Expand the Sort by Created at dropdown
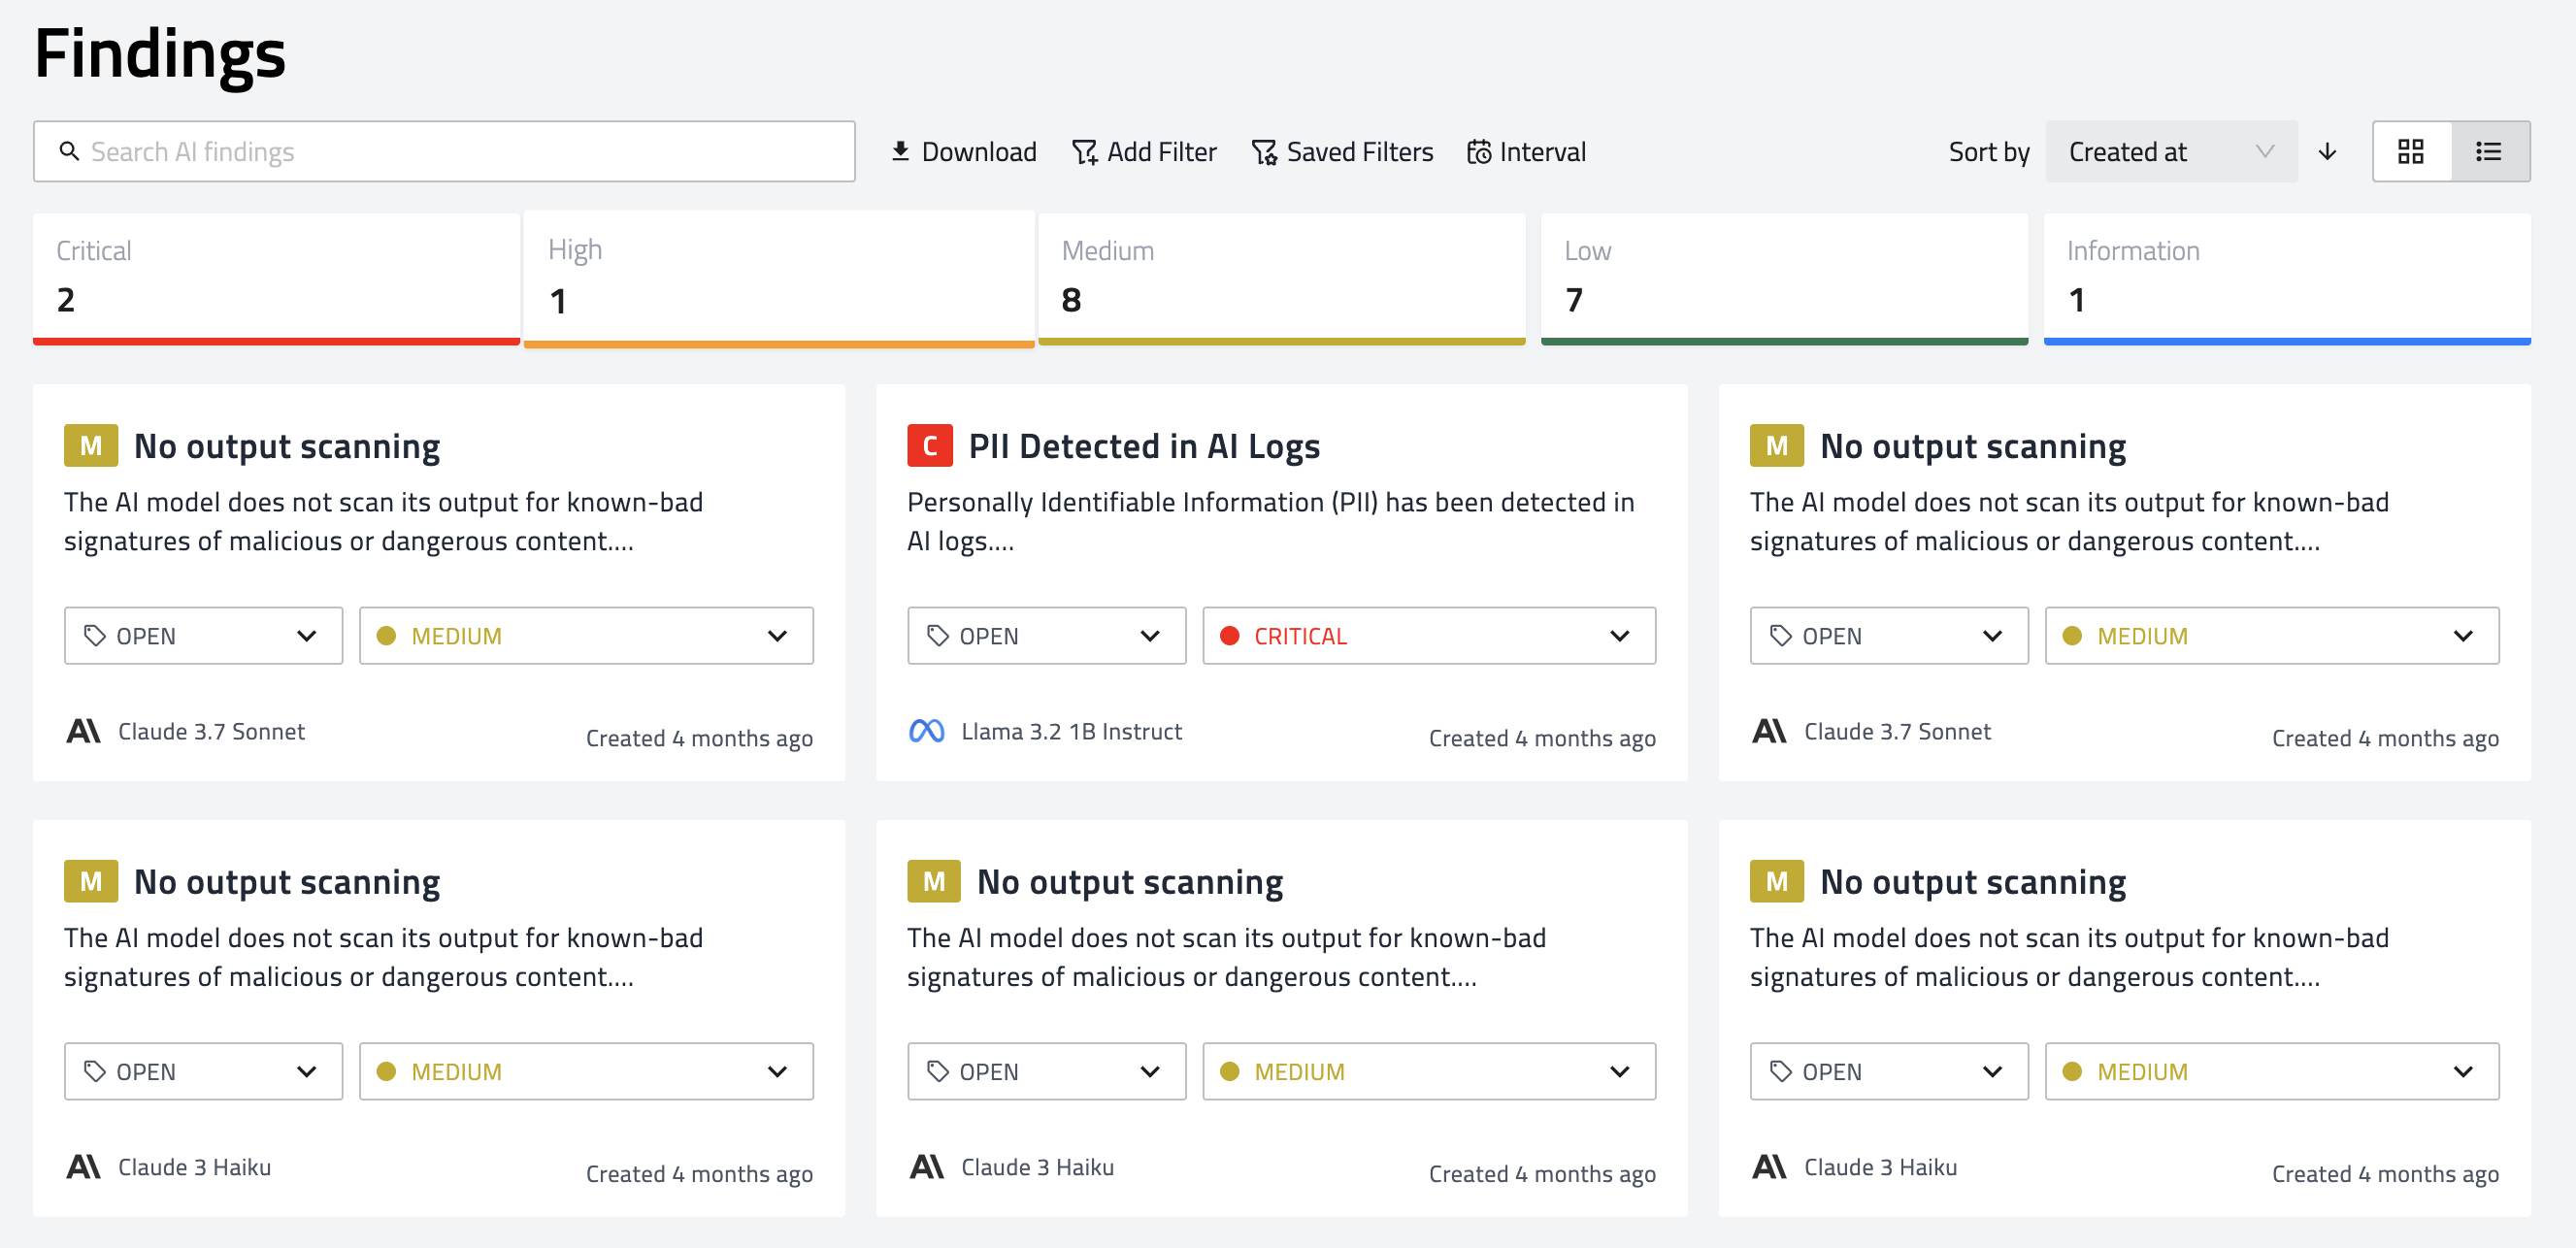The width and height of the screenshot is (2576, 1248). point(2170,151)
